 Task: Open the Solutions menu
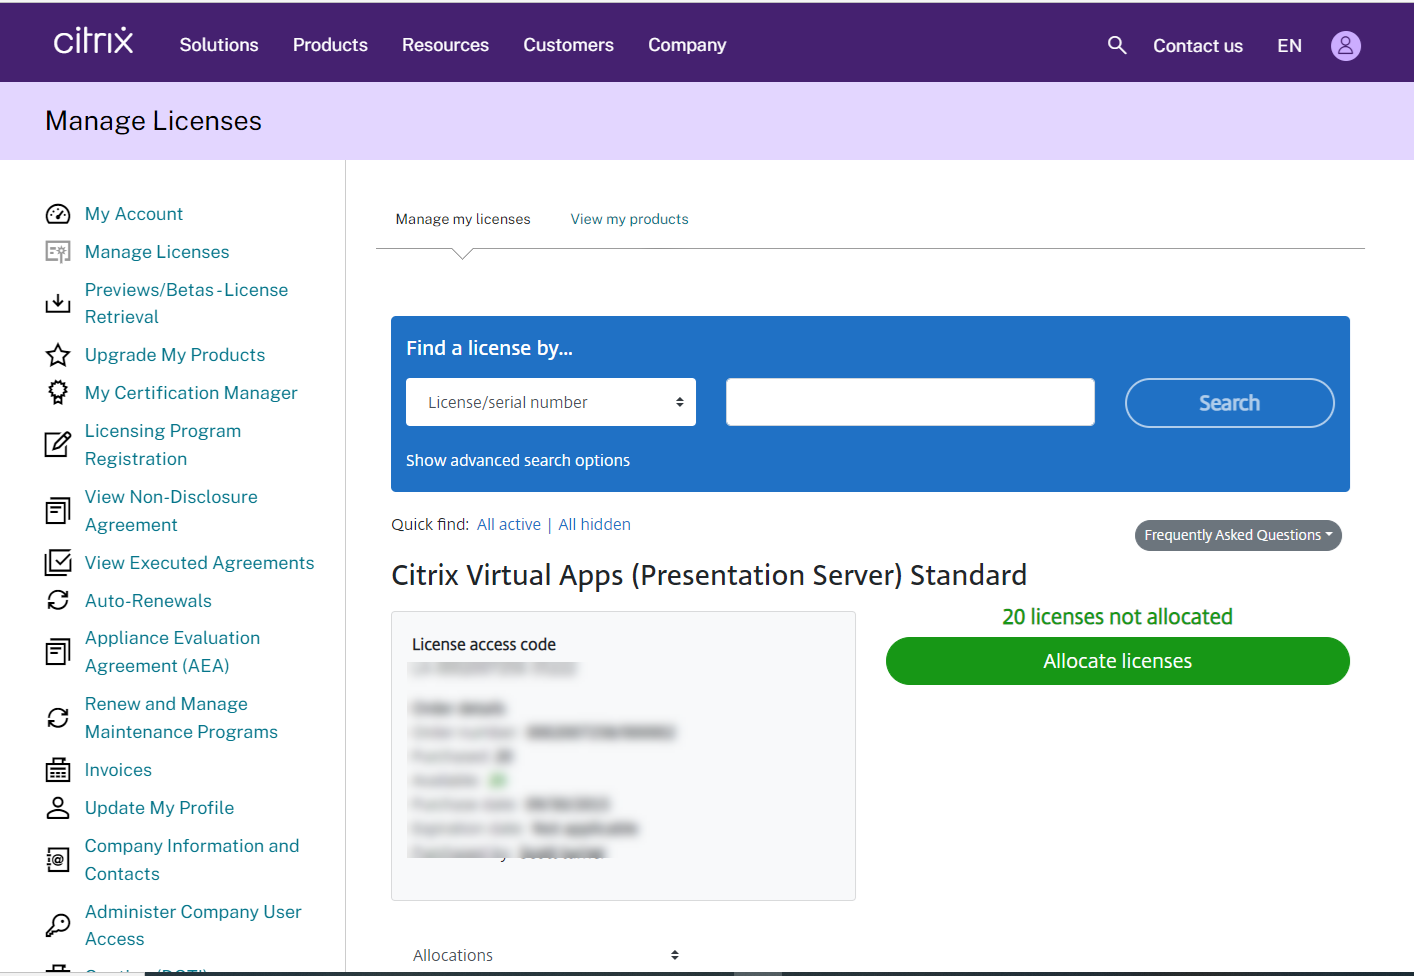click(x=219, y=45)
